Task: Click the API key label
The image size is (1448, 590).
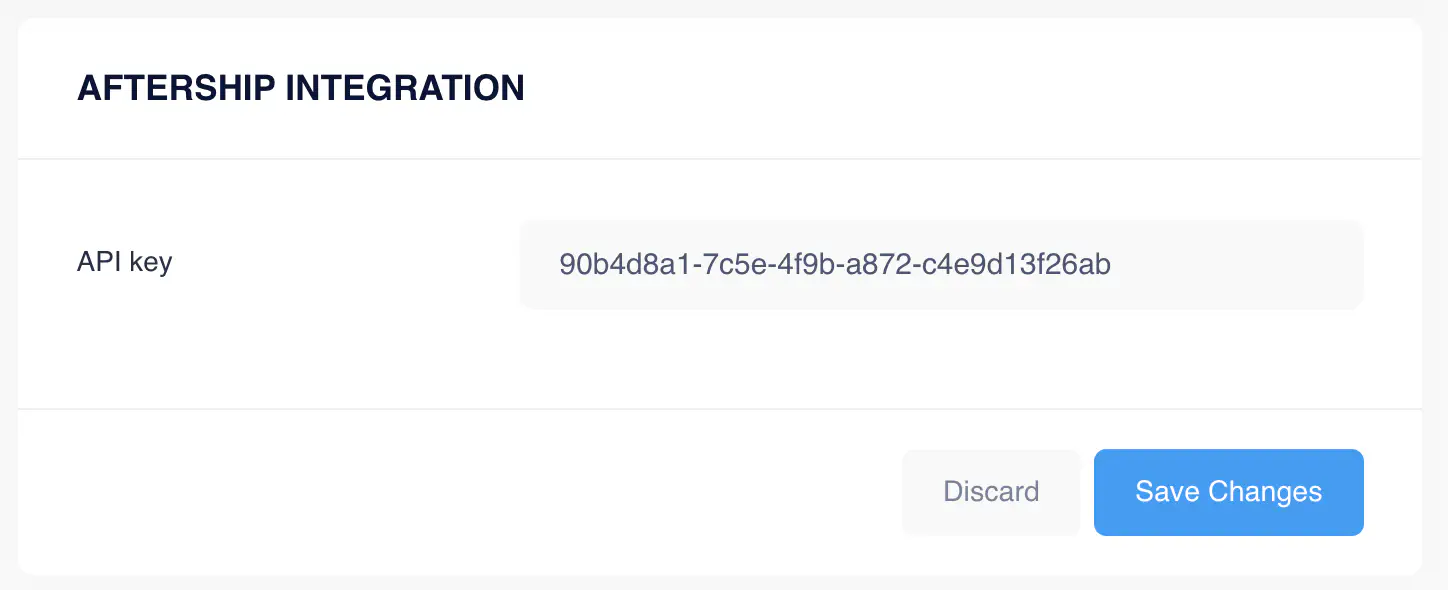Action: click(x=124, y=262)
